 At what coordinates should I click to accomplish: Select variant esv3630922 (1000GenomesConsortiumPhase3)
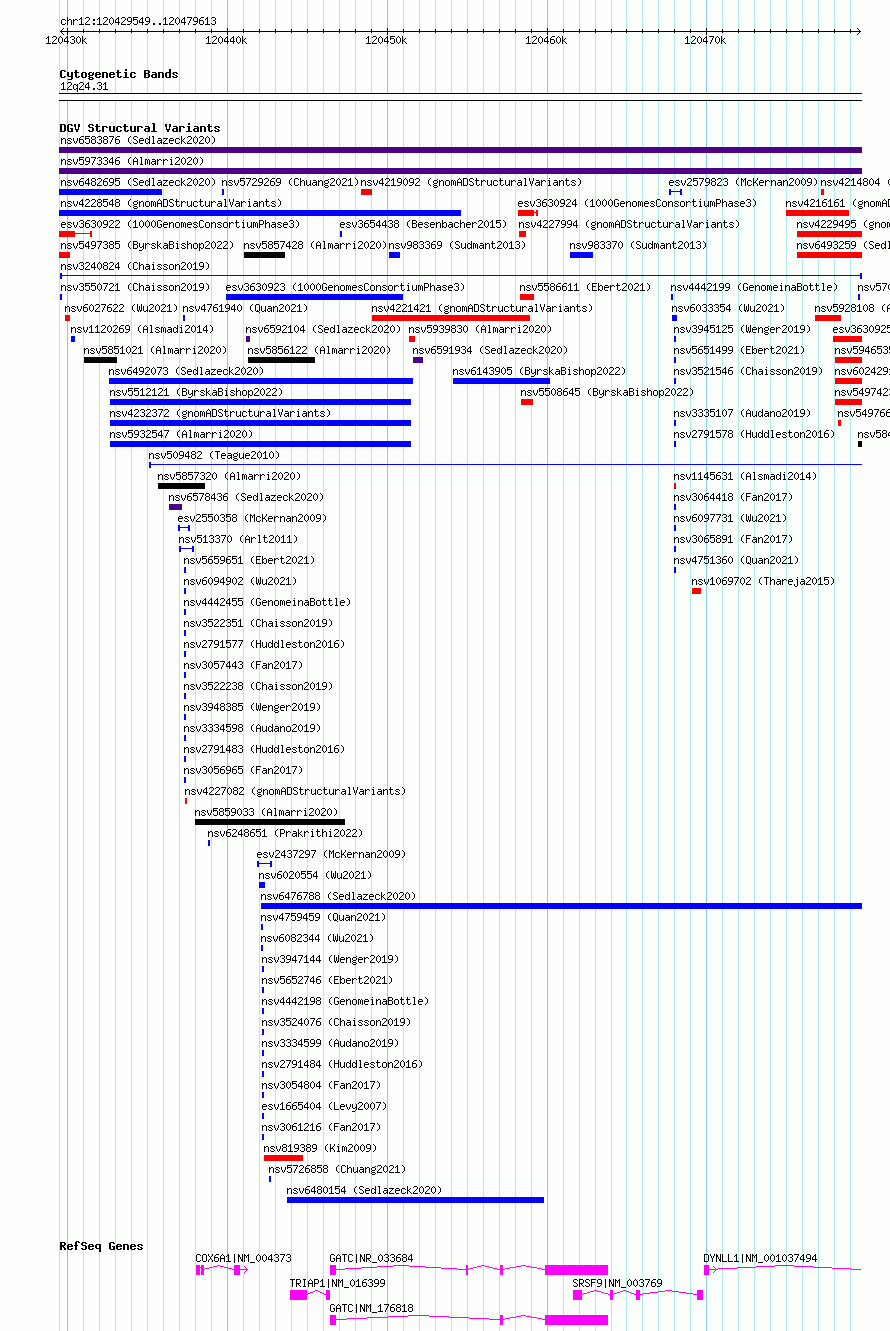coord(179,224)
